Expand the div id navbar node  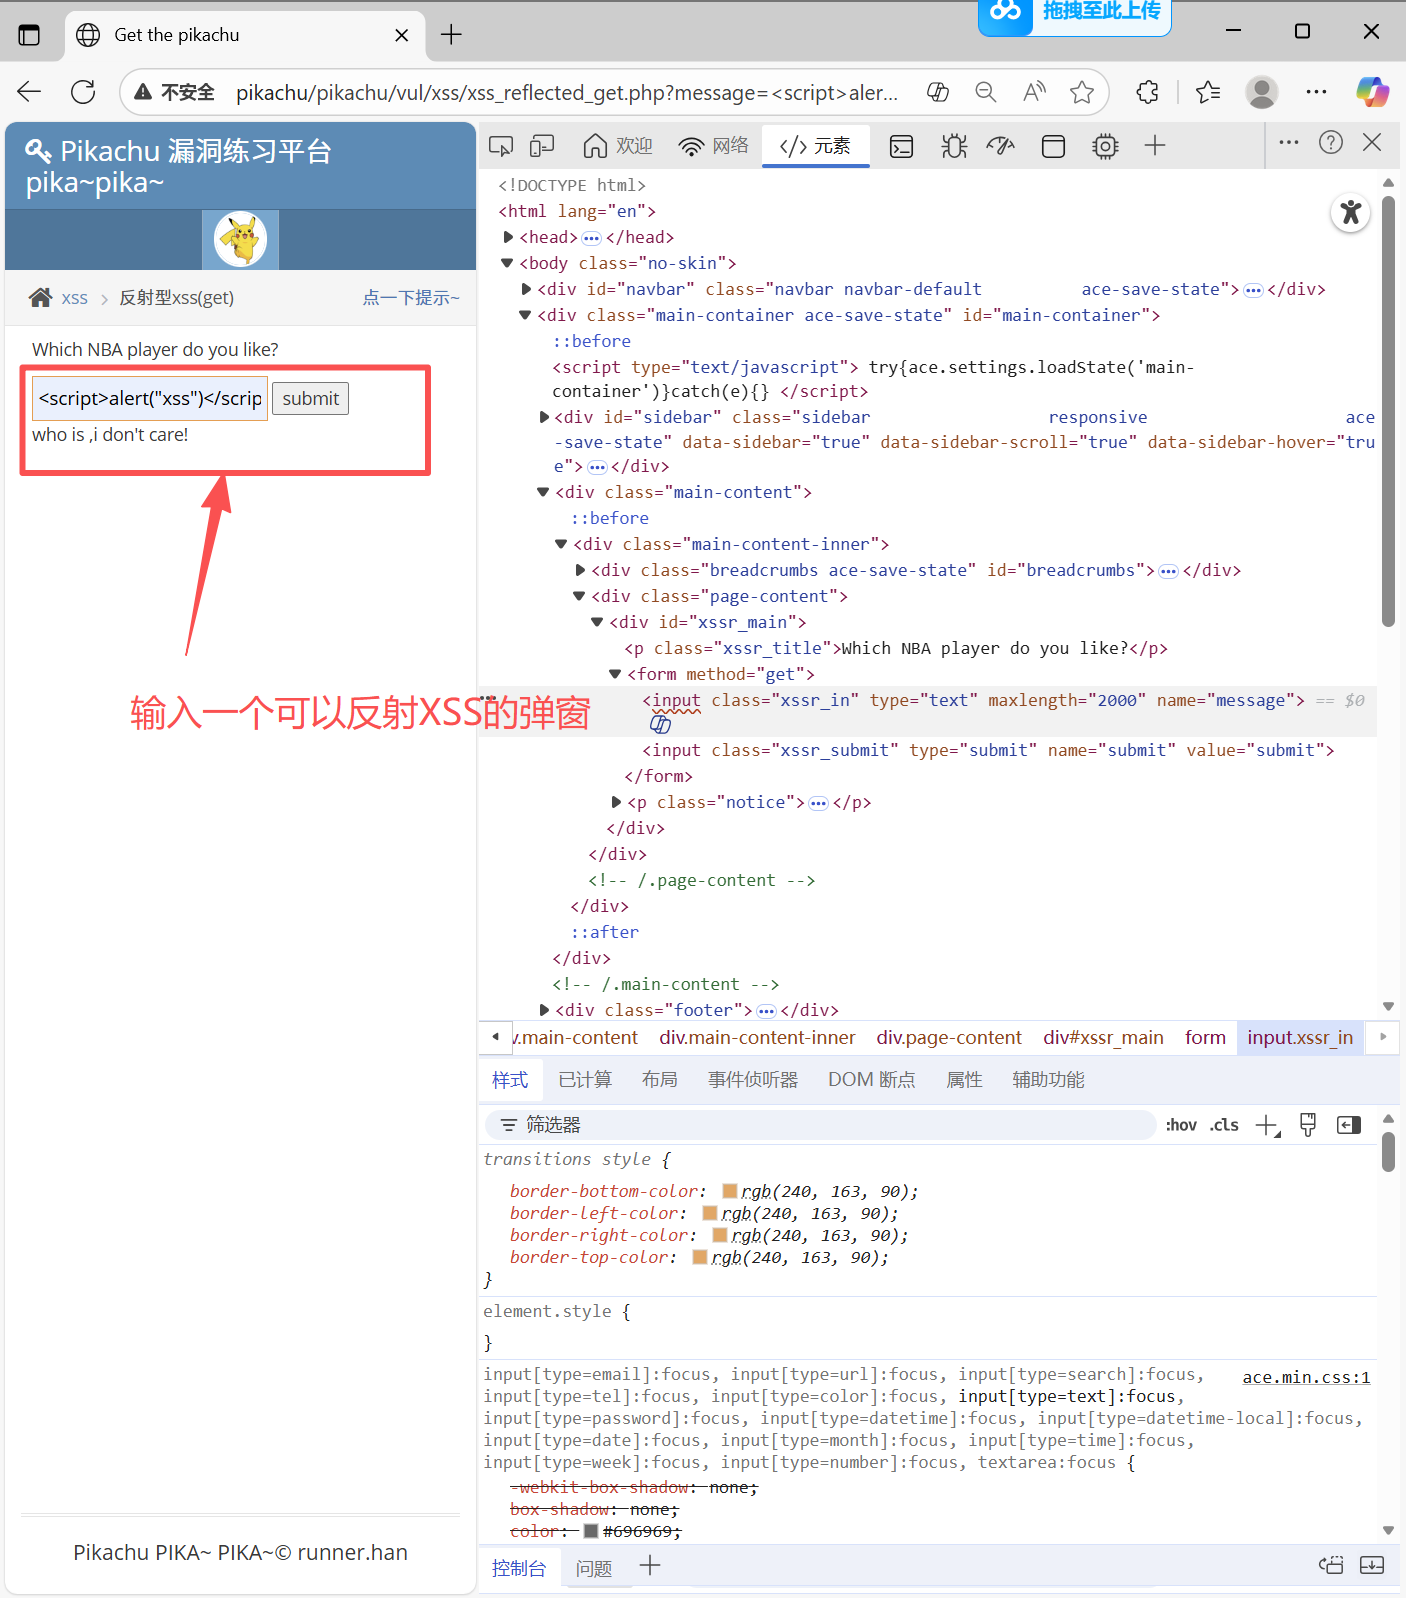click(526, 289)
